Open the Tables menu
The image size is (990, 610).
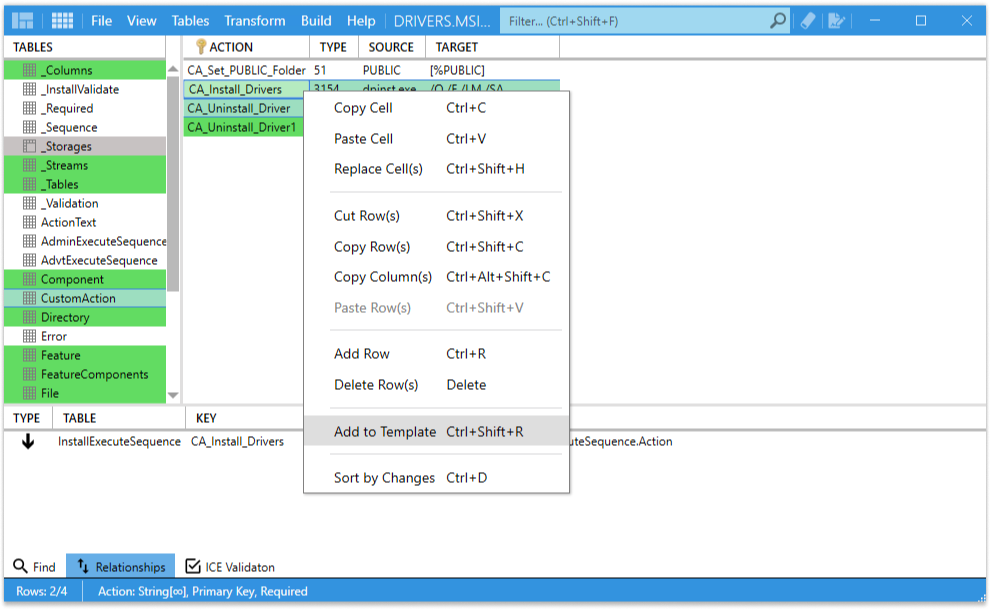click(x=190, y=21)
